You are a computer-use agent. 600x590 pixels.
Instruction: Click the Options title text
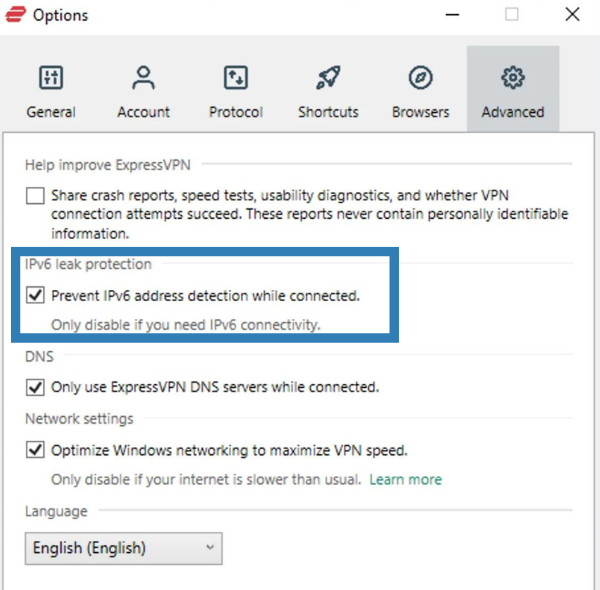pos(60,15)
